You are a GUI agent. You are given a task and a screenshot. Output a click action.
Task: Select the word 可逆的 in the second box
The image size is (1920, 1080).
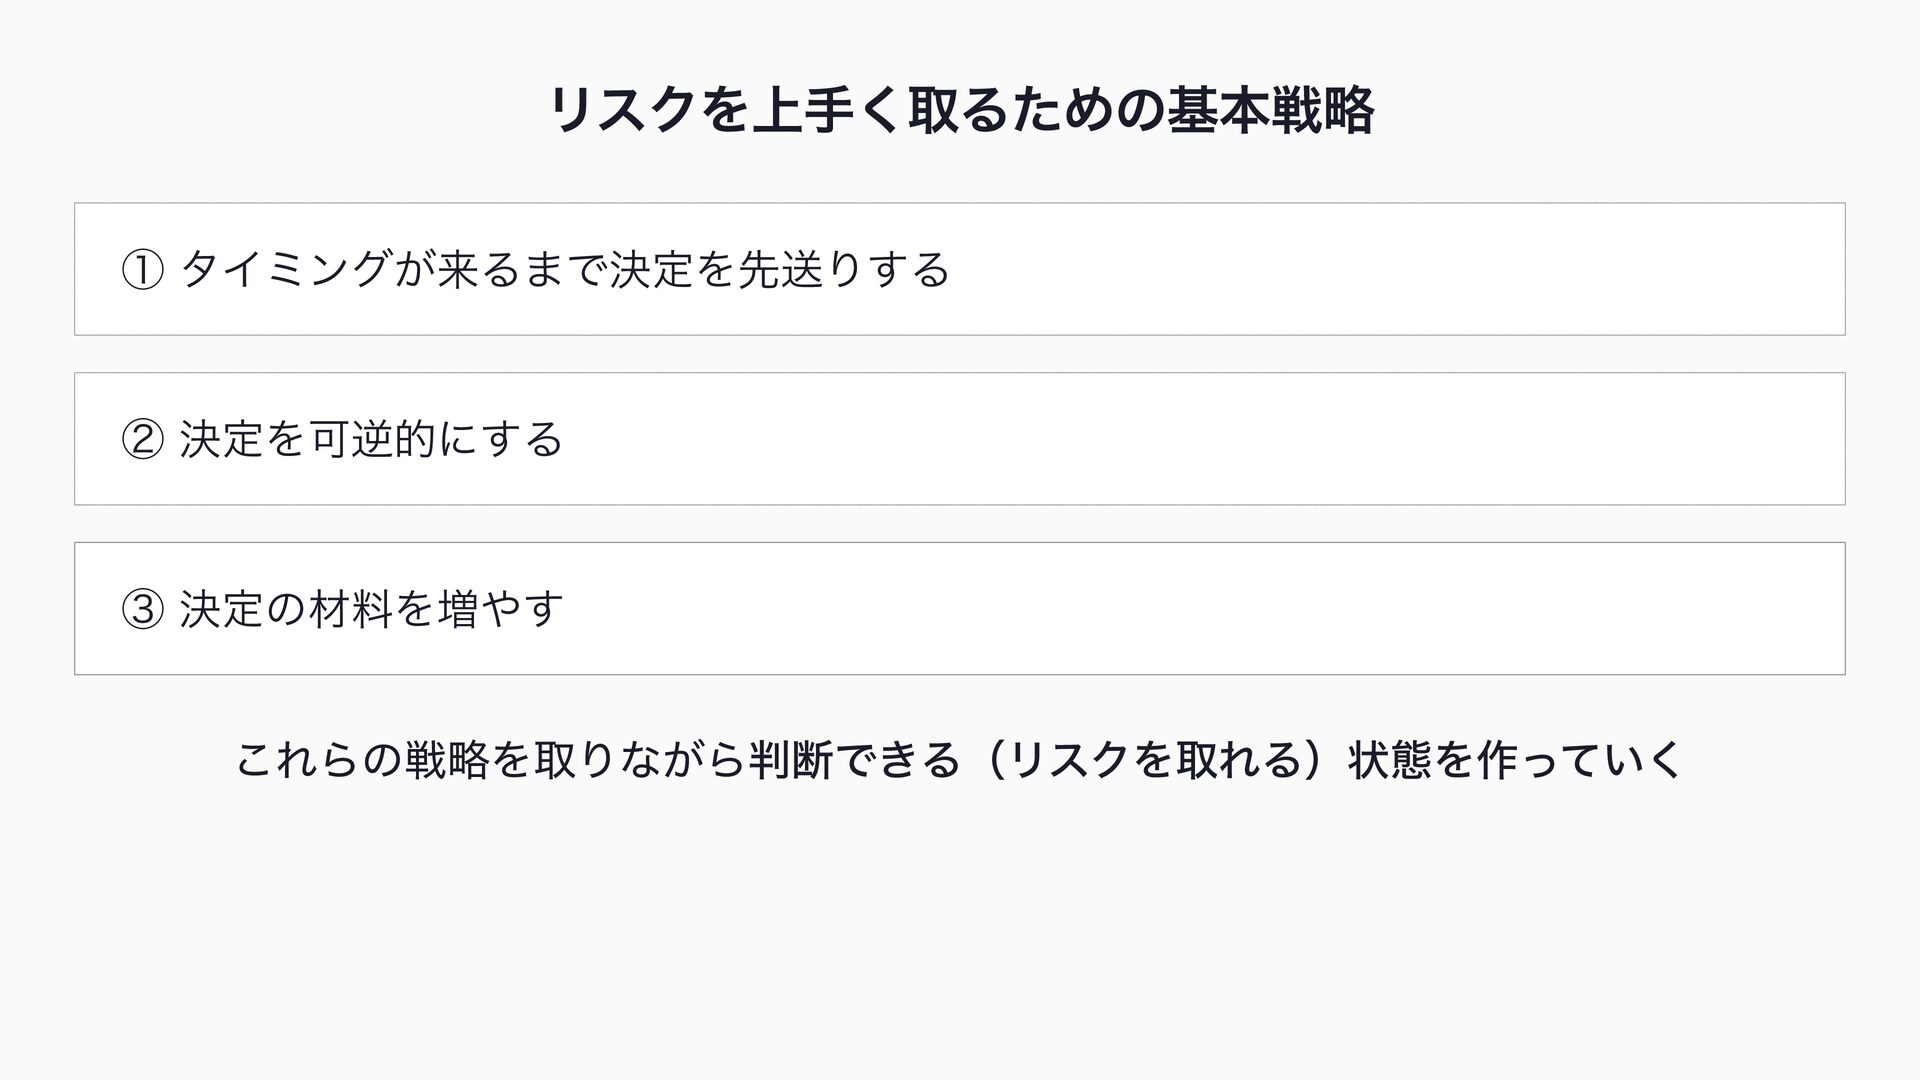(x=372, y=440)
